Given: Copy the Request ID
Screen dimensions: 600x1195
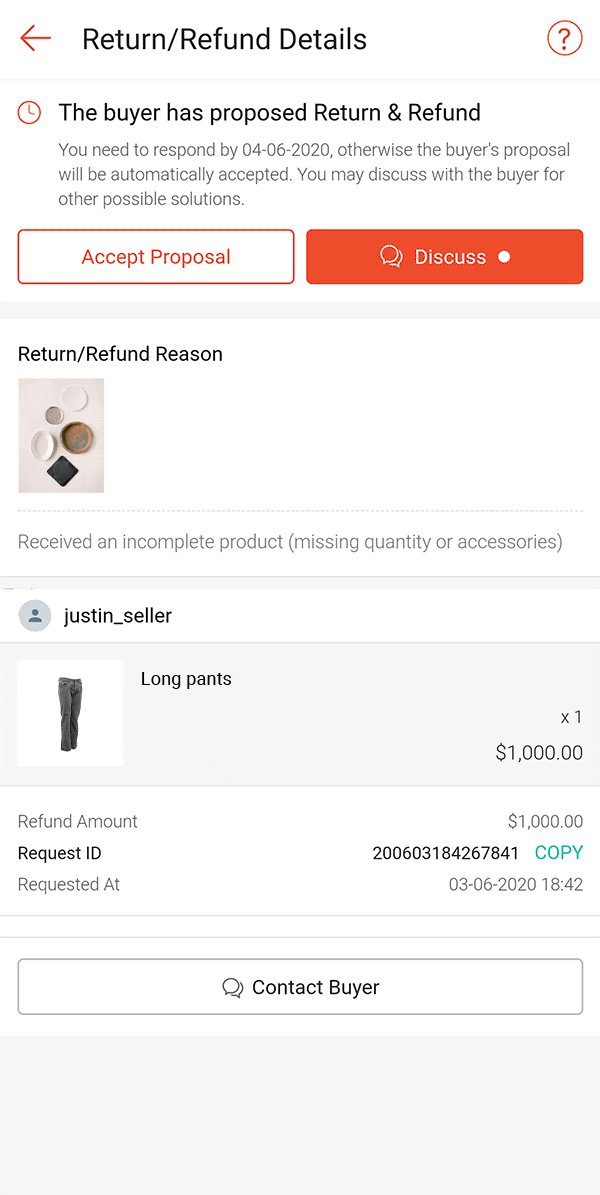Looking at the screenshot, I should click(x=558, y=853).
